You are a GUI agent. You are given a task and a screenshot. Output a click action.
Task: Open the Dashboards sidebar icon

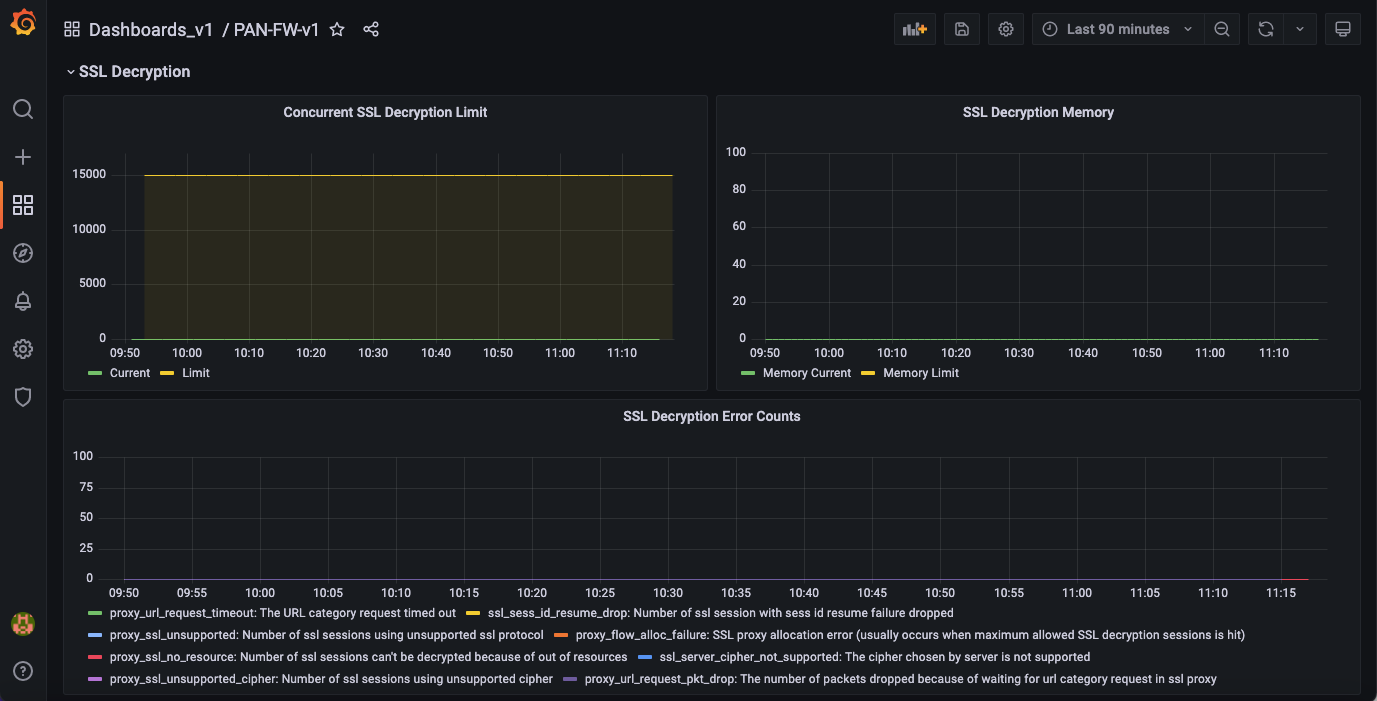pos(23,205)
